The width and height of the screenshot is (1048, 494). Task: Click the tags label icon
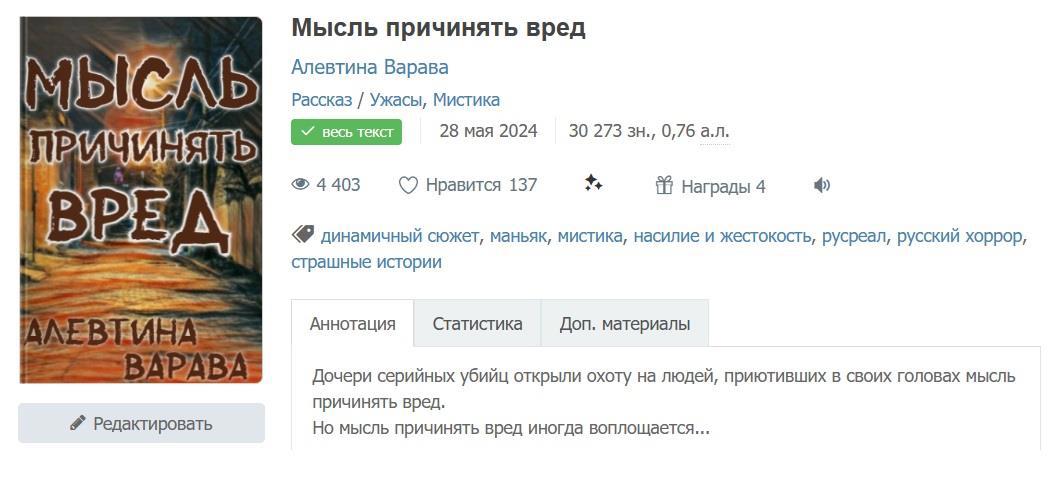pos(302,235)
